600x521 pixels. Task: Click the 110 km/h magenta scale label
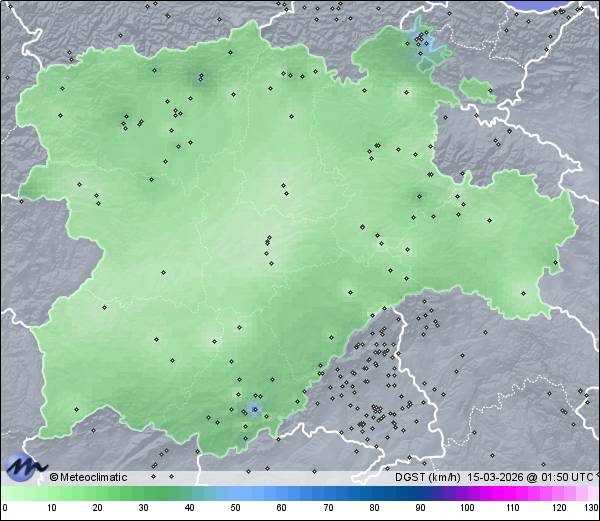click(512, 508)
